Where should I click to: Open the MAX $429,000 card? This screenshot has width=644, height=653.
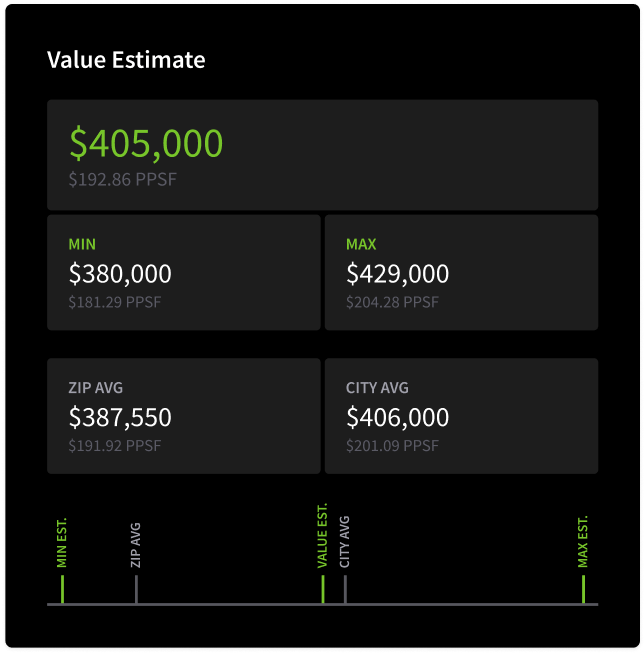point(461,273)
